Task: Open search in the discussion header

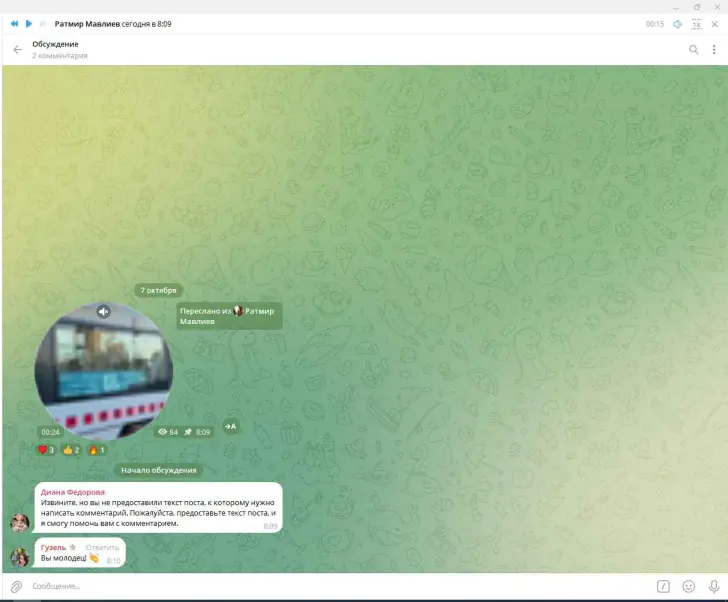Action: 693,50
